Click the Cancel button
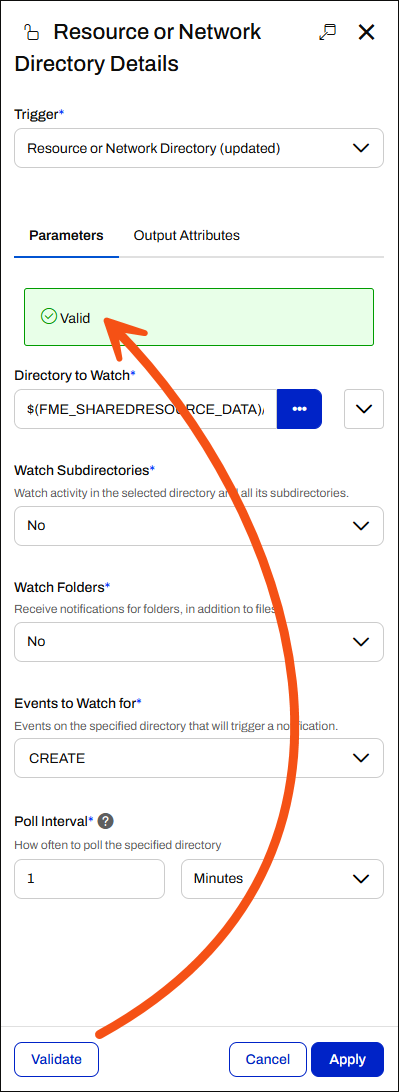Viewport: 399px width, 1092px height. (x=268, y=1059)
